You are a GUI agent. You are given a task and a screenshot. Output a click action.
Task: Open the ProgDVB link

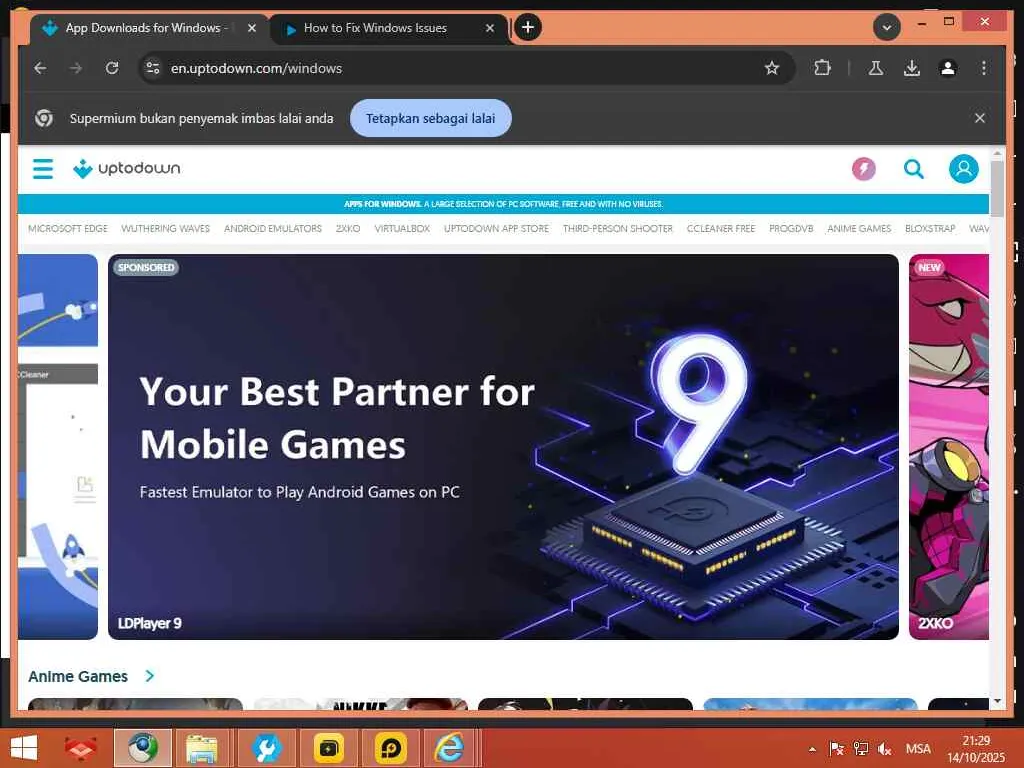coord(791,229)
